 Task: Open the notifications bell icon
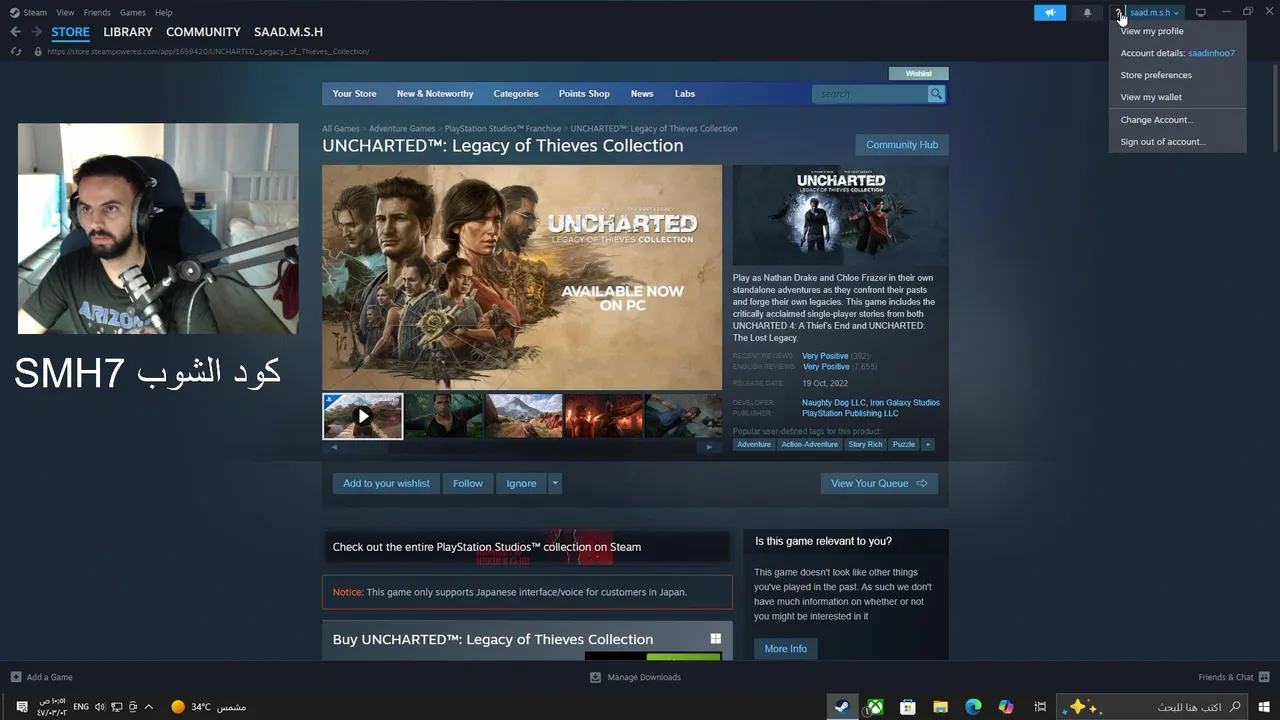coord(1087,12)
